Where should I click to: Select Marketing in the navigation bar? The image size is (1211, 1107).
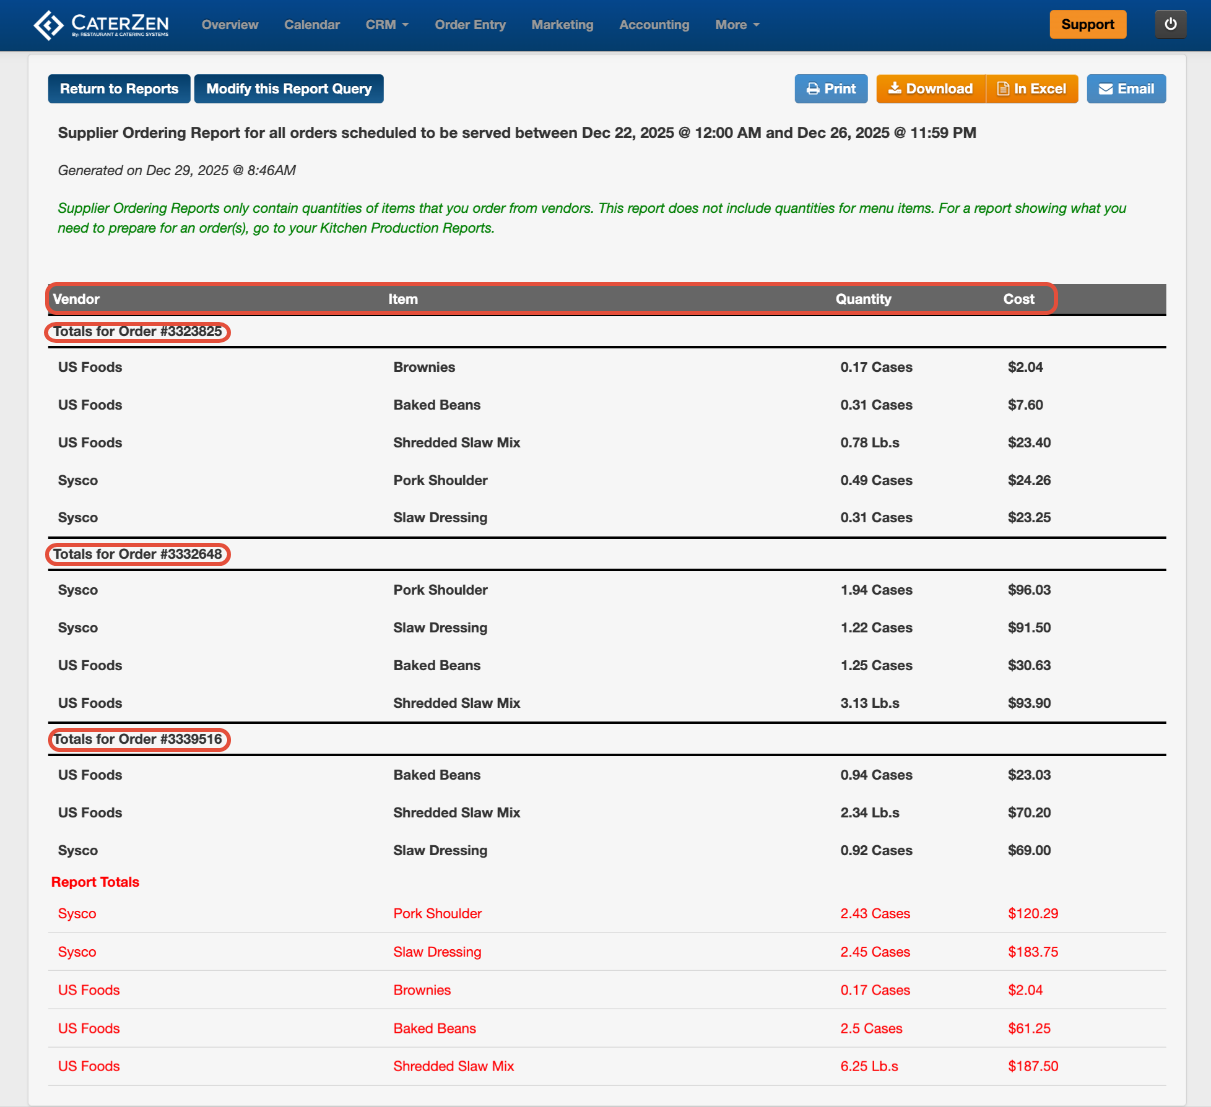click(x=562, y=25)
